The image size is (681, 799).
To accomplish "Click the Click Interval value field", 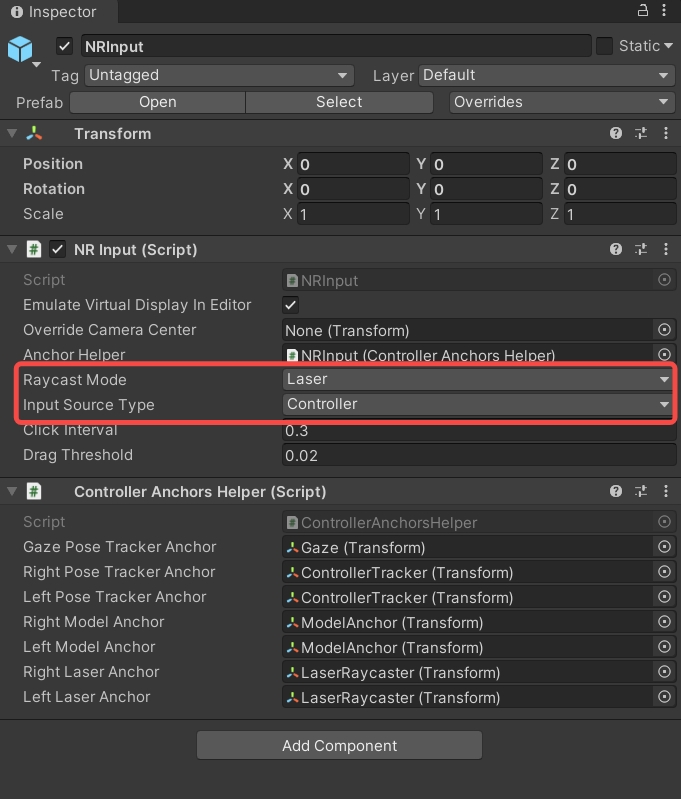I will point(478,430).
